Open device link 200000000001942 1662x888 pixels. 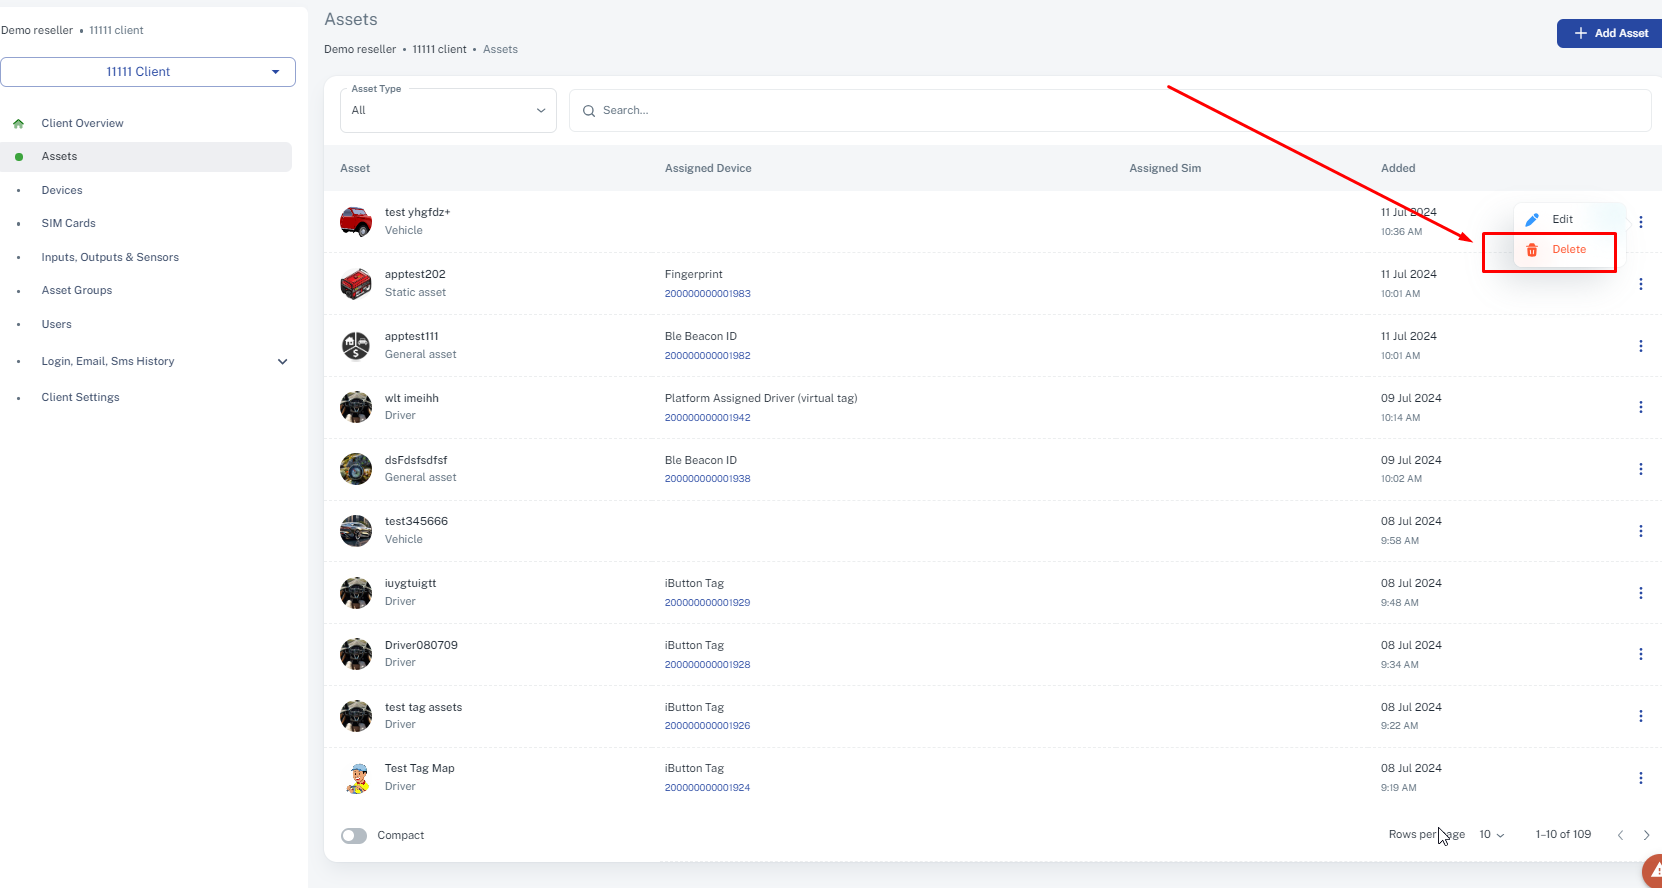click(x=707, y=418)
